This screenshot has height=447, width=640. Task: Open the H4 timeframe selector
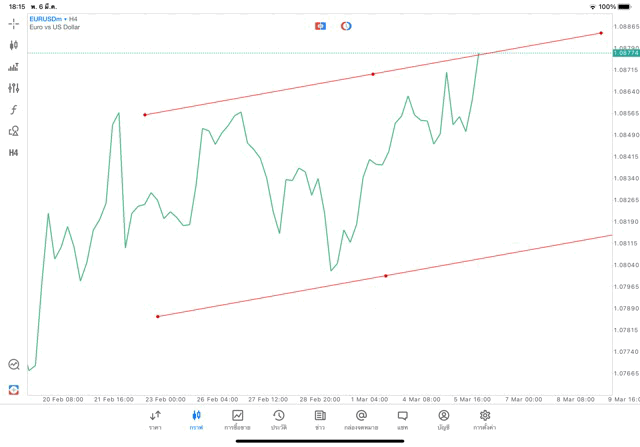(x=14, y=153)
